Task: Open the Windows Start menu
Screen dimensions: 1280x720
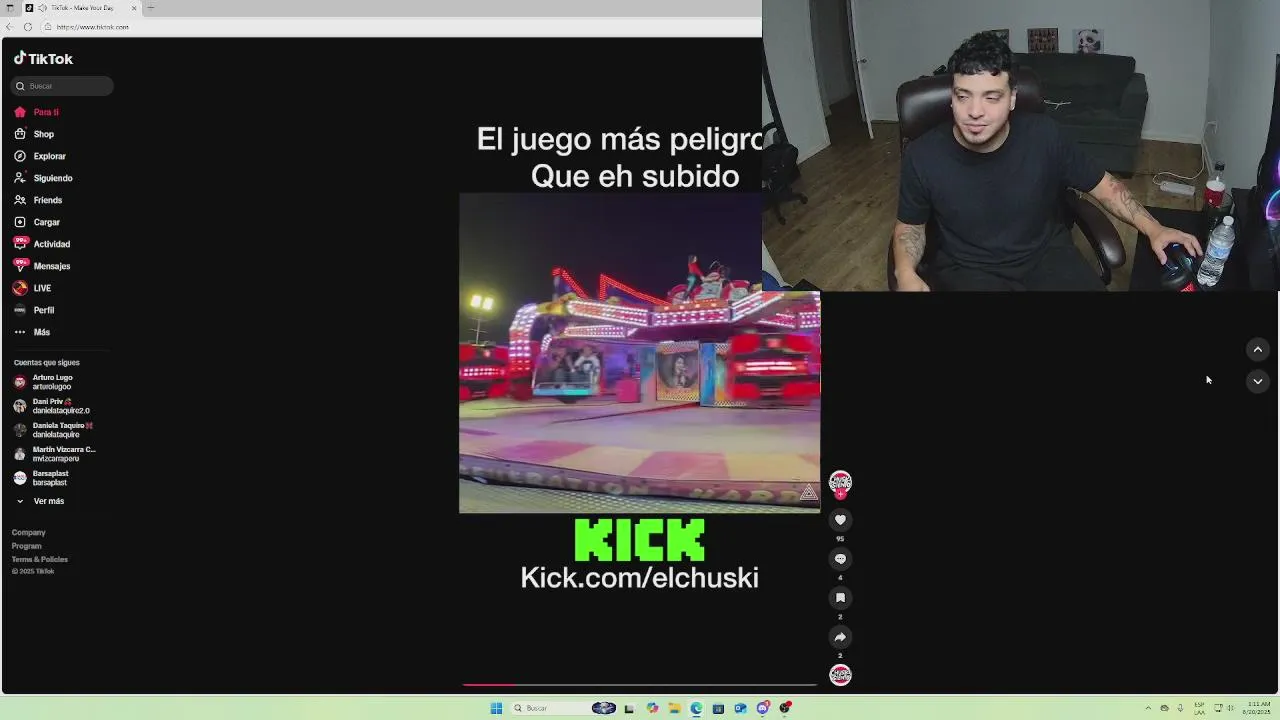Action: [496, 708]
